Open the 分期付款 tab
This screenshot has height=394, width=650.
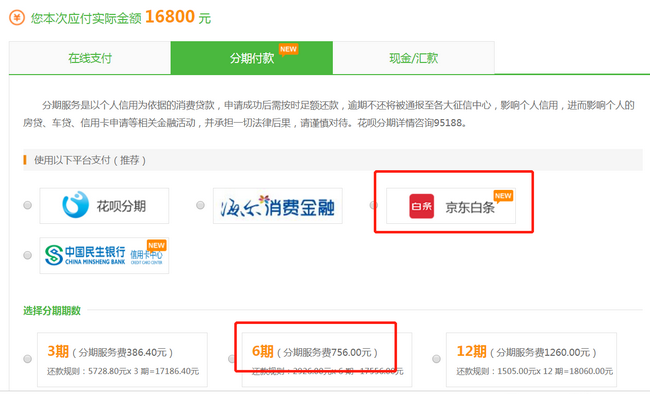click(x=252, y=58)
